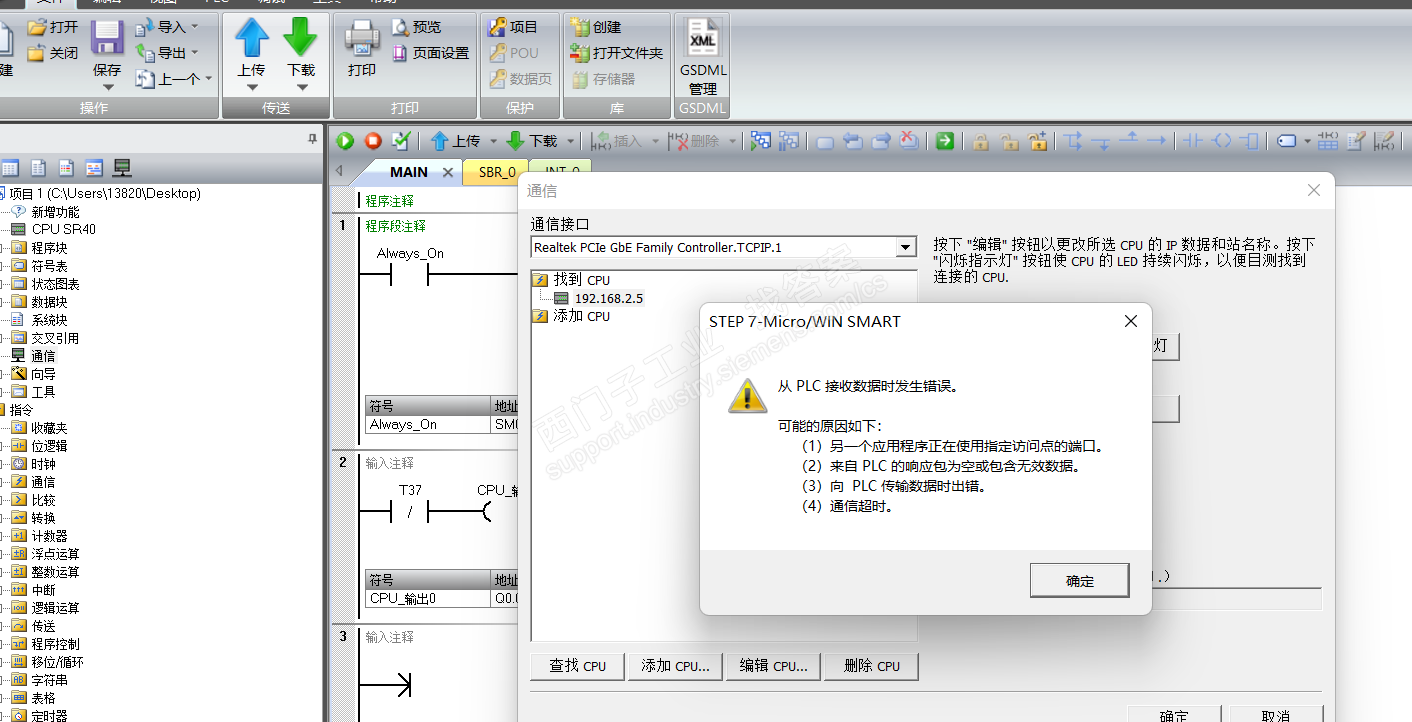This screenshot has height=722, width=1412.
Task: Open Page Setup (页面设置)
Action: (430, 53)
